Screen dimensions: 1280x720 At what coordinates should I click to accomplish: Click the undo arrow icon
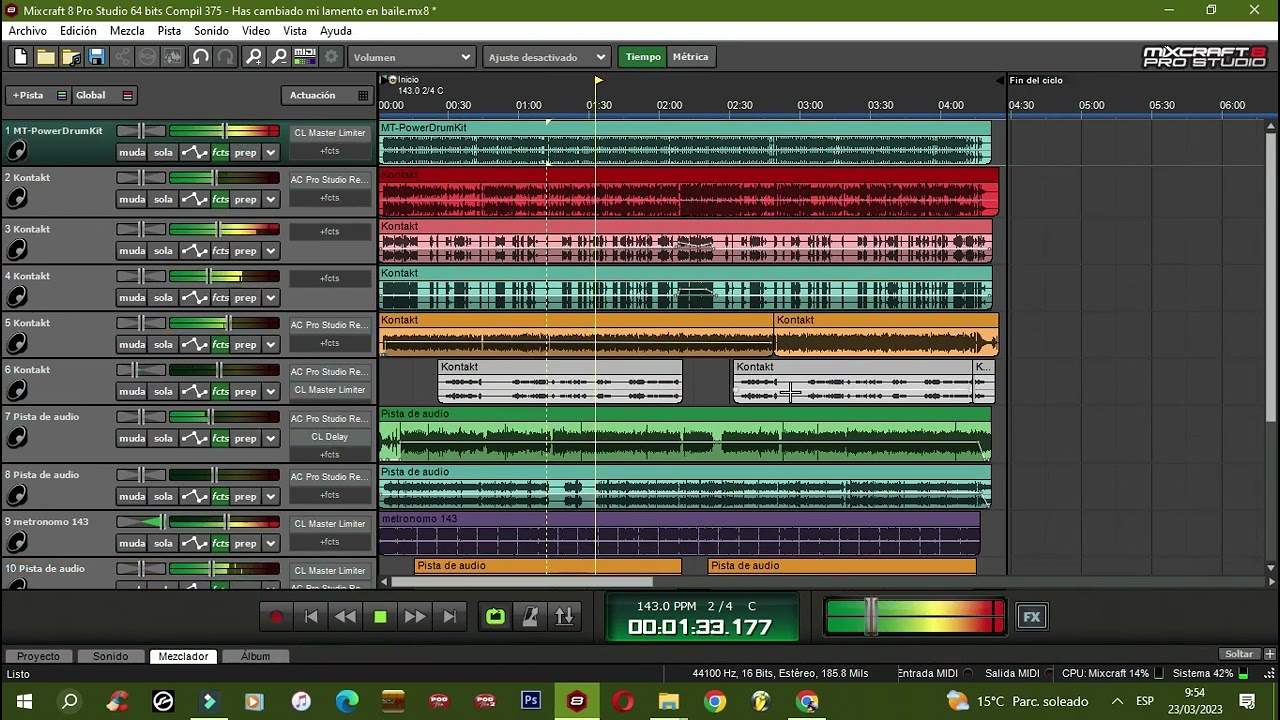click(200, 57)
